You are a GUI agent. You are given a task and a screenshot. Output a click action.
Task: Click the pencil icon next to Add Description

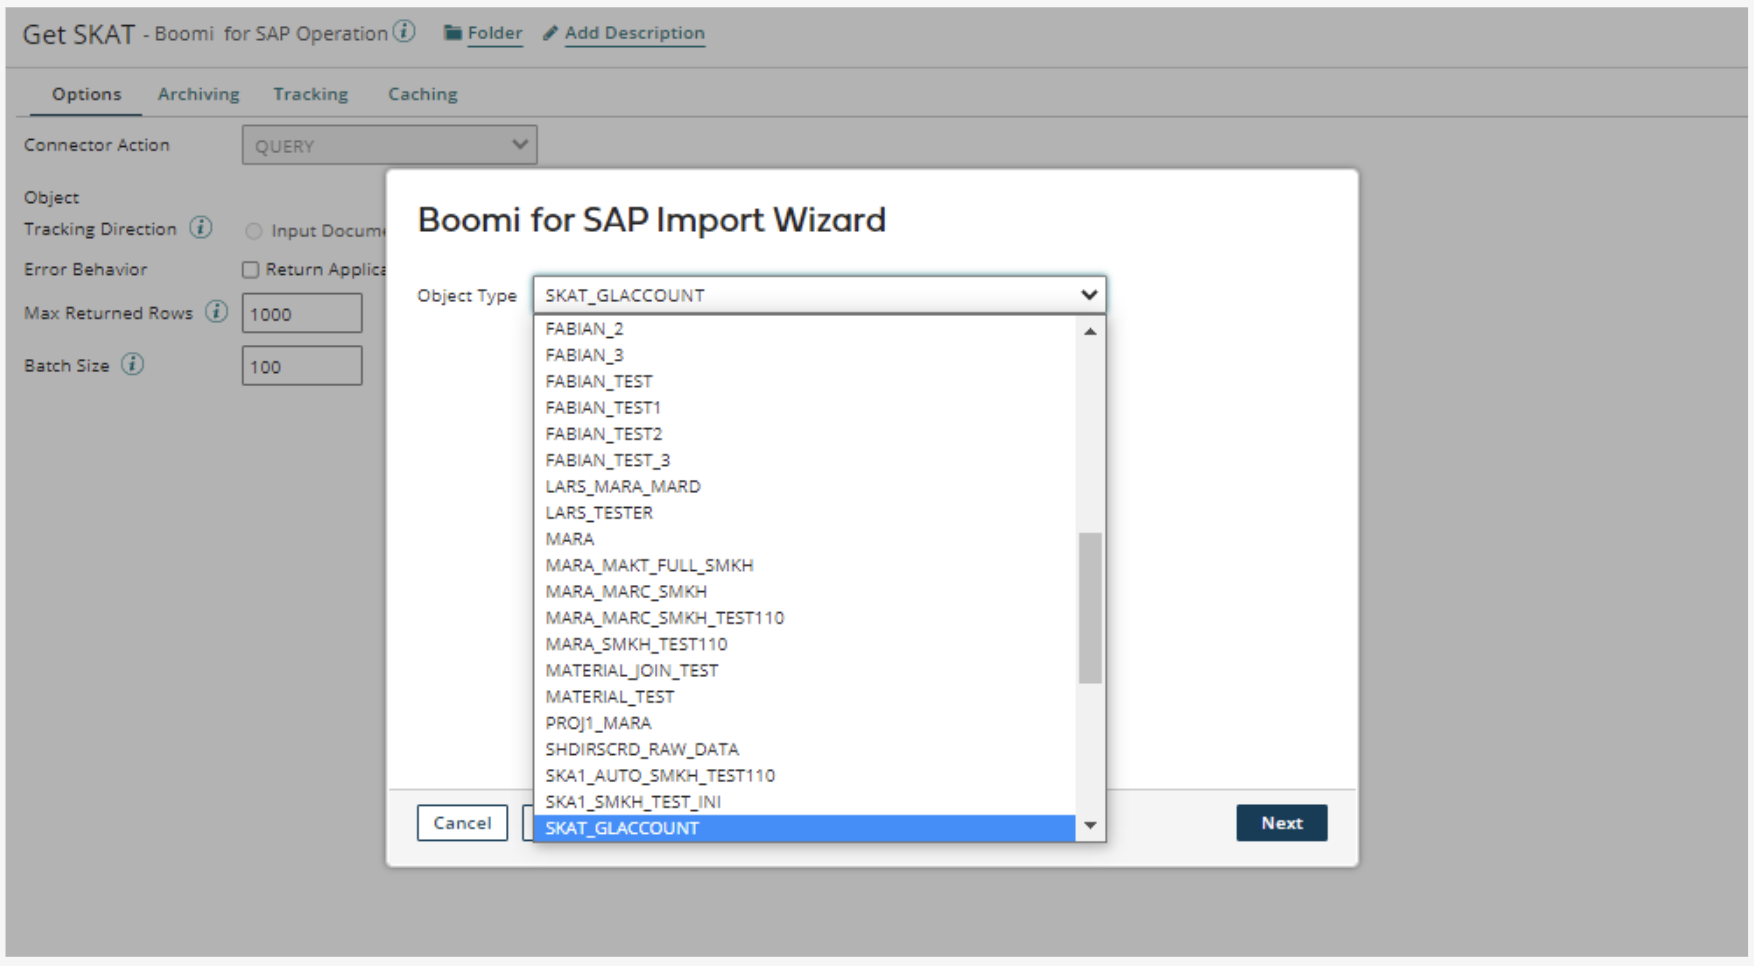coord(549,32)
